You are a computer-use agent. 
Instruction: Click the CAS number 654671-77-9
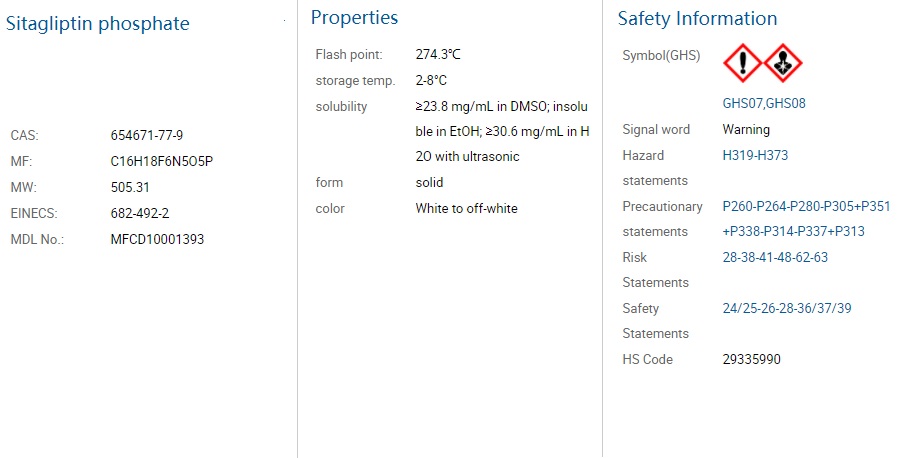[147, 135]
